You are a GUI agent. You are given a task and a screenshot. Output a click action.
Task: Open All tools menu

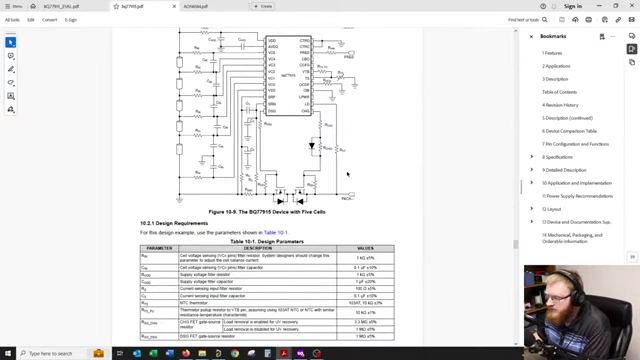click(x=12, y=20)
